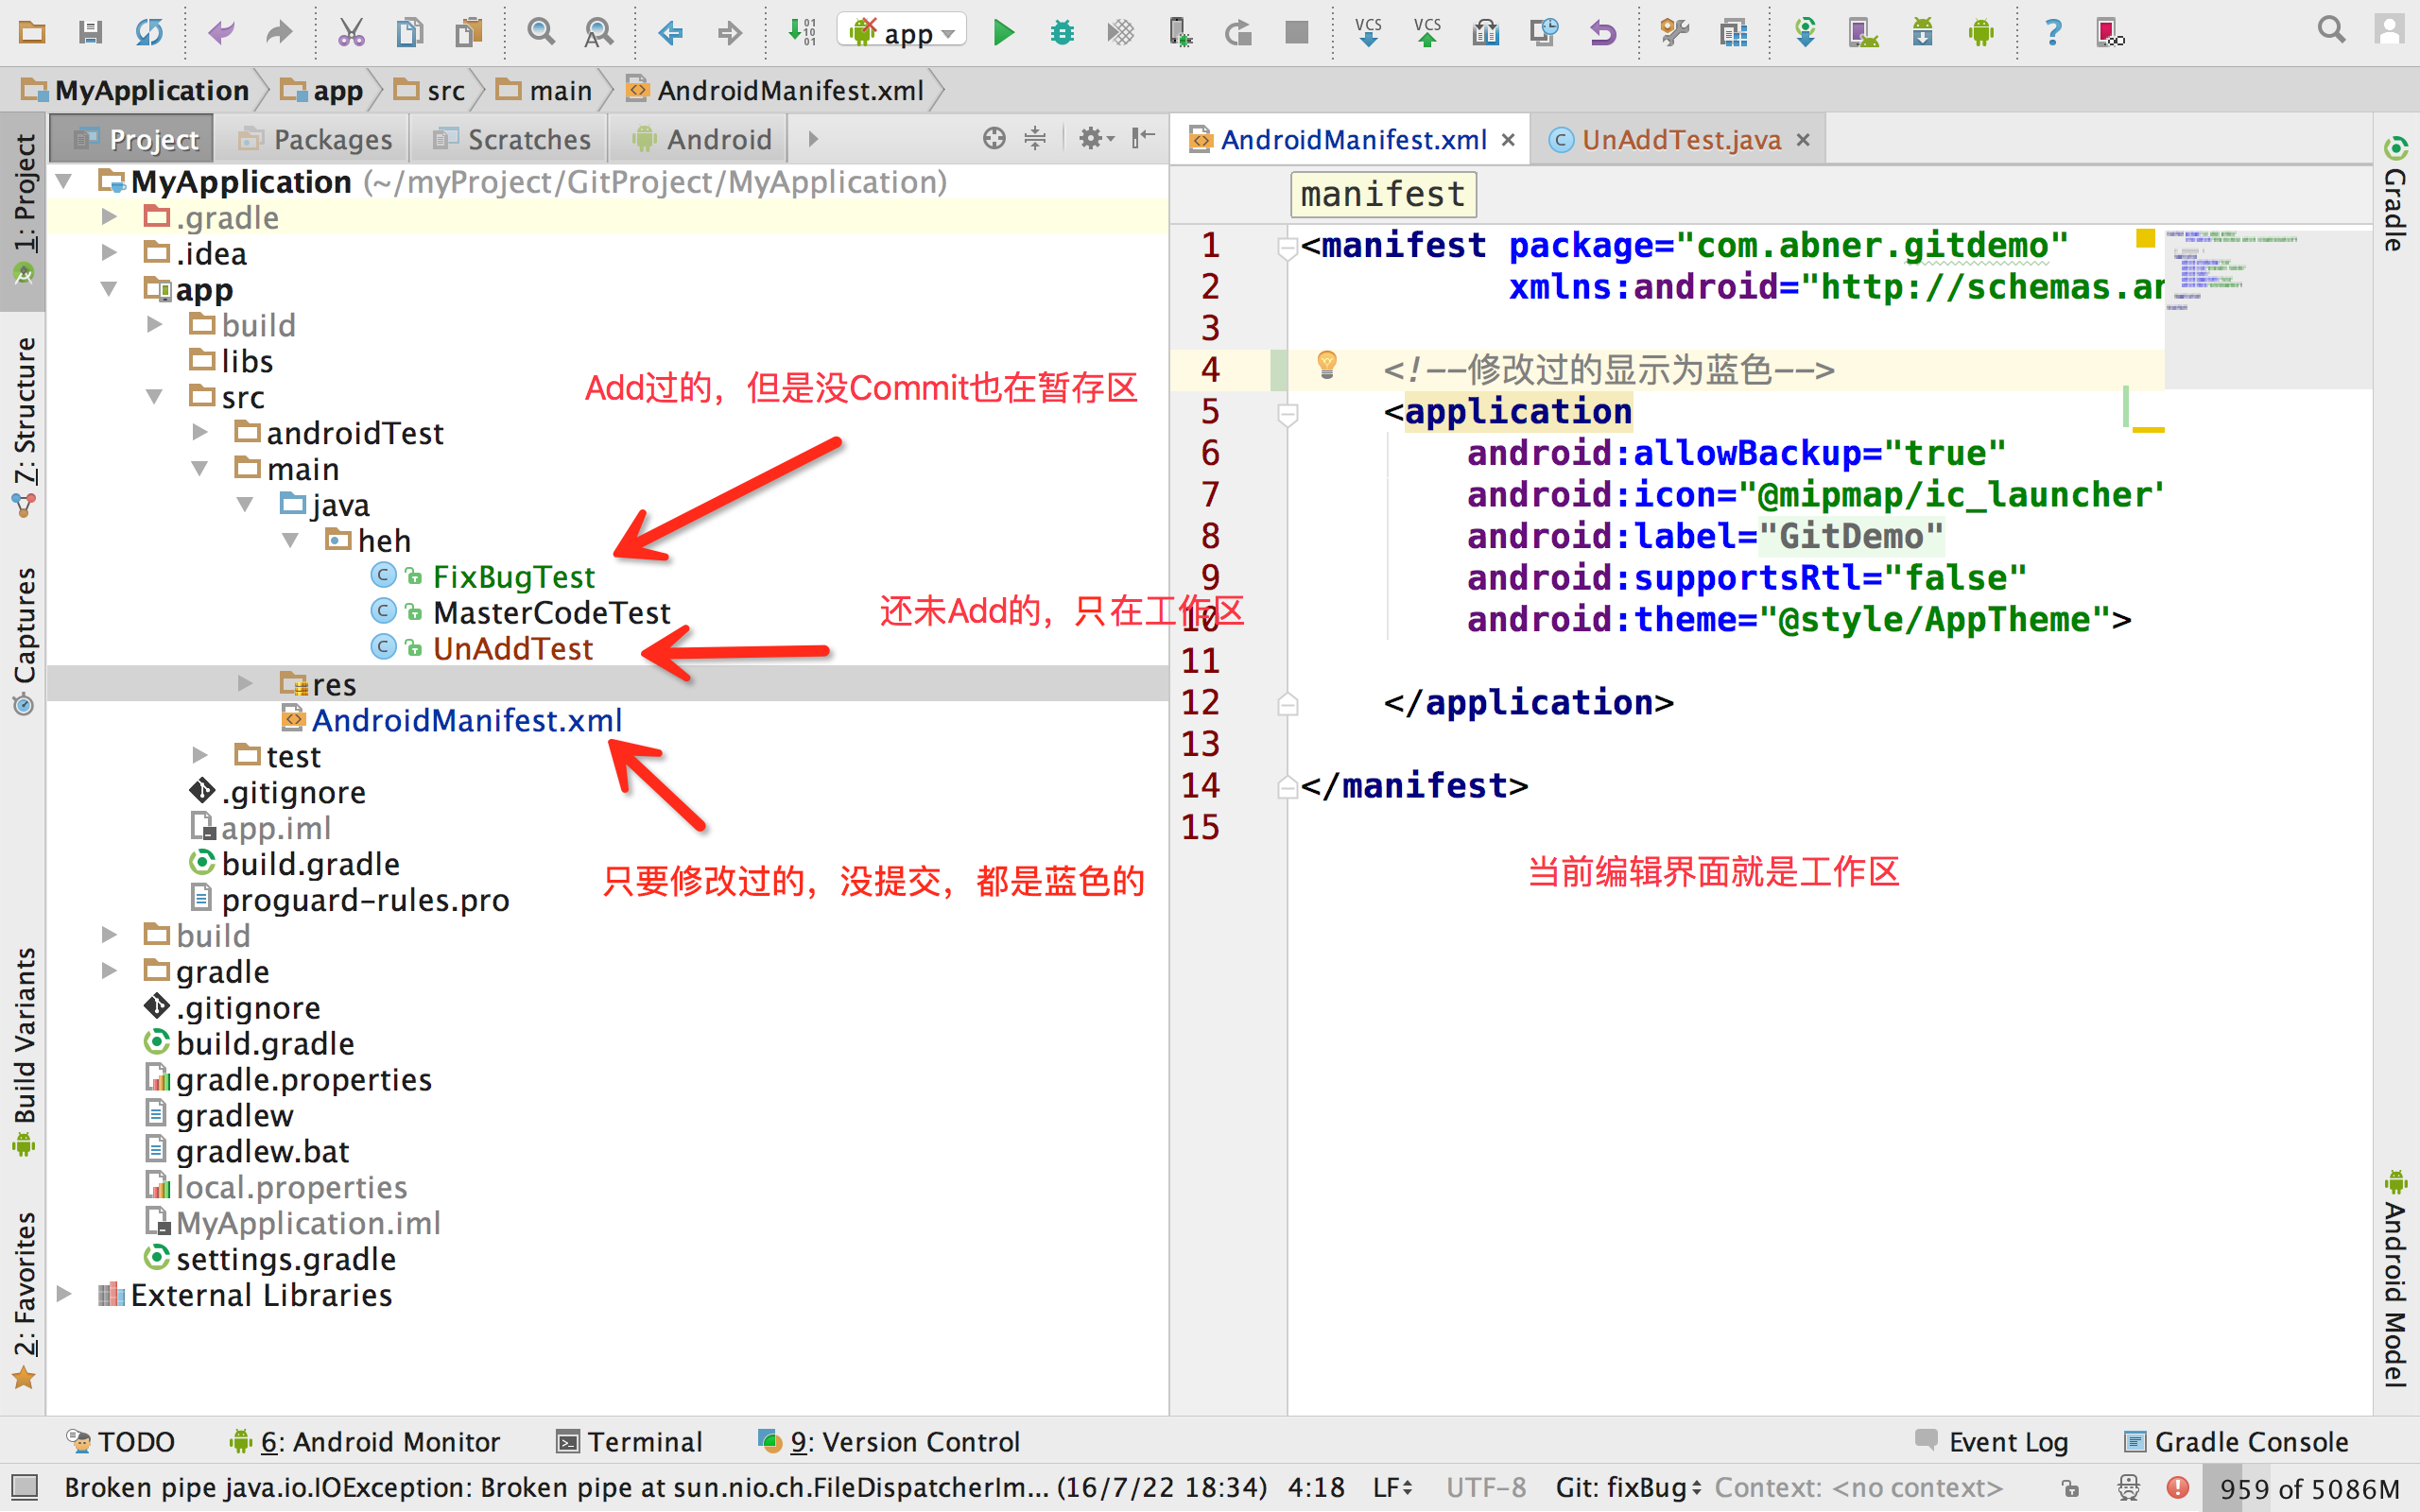The width and height of the screenshot is (2420, 1512).
Task: Switch to the UnAddTest.java editor tab
Action: pyautogui.click(x=1680, y=140)
